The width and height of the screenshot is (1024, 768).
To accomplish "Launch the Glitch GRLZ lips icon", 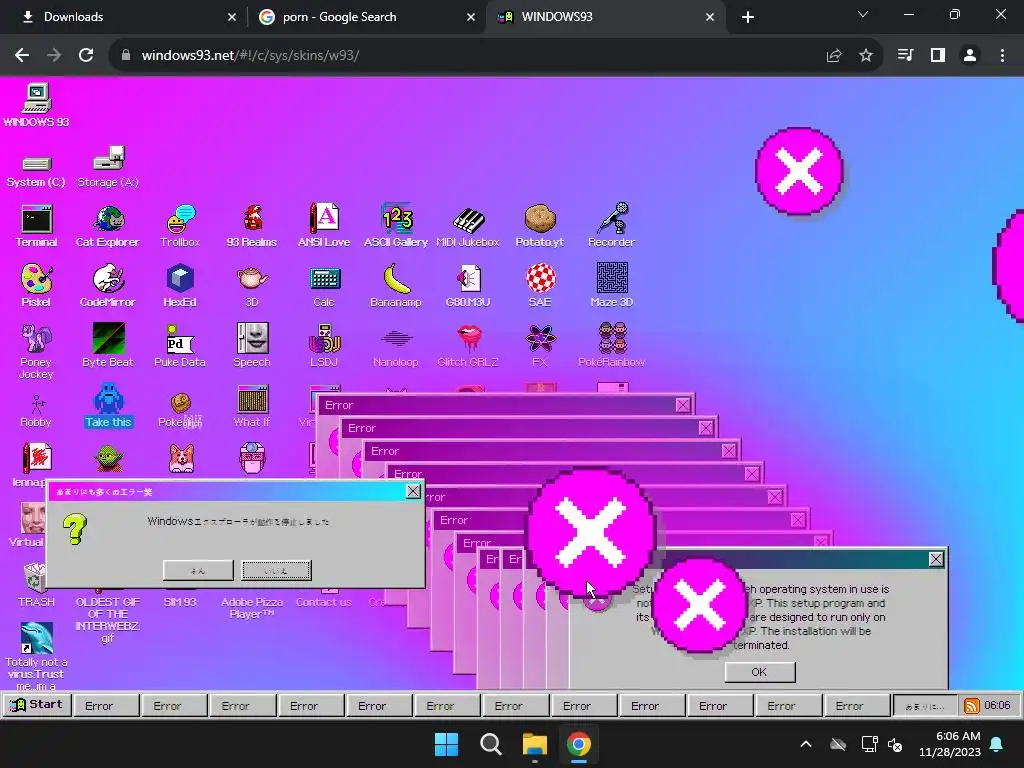I will point(468,346).
